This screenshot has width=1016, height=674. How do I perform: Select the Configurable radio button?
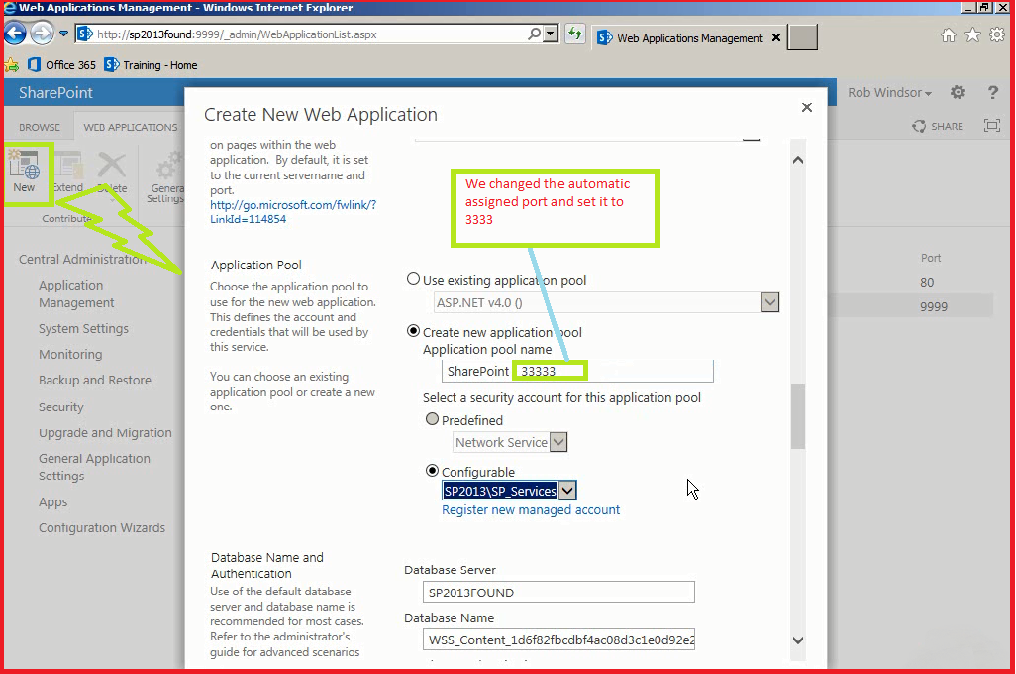point(432,470)
